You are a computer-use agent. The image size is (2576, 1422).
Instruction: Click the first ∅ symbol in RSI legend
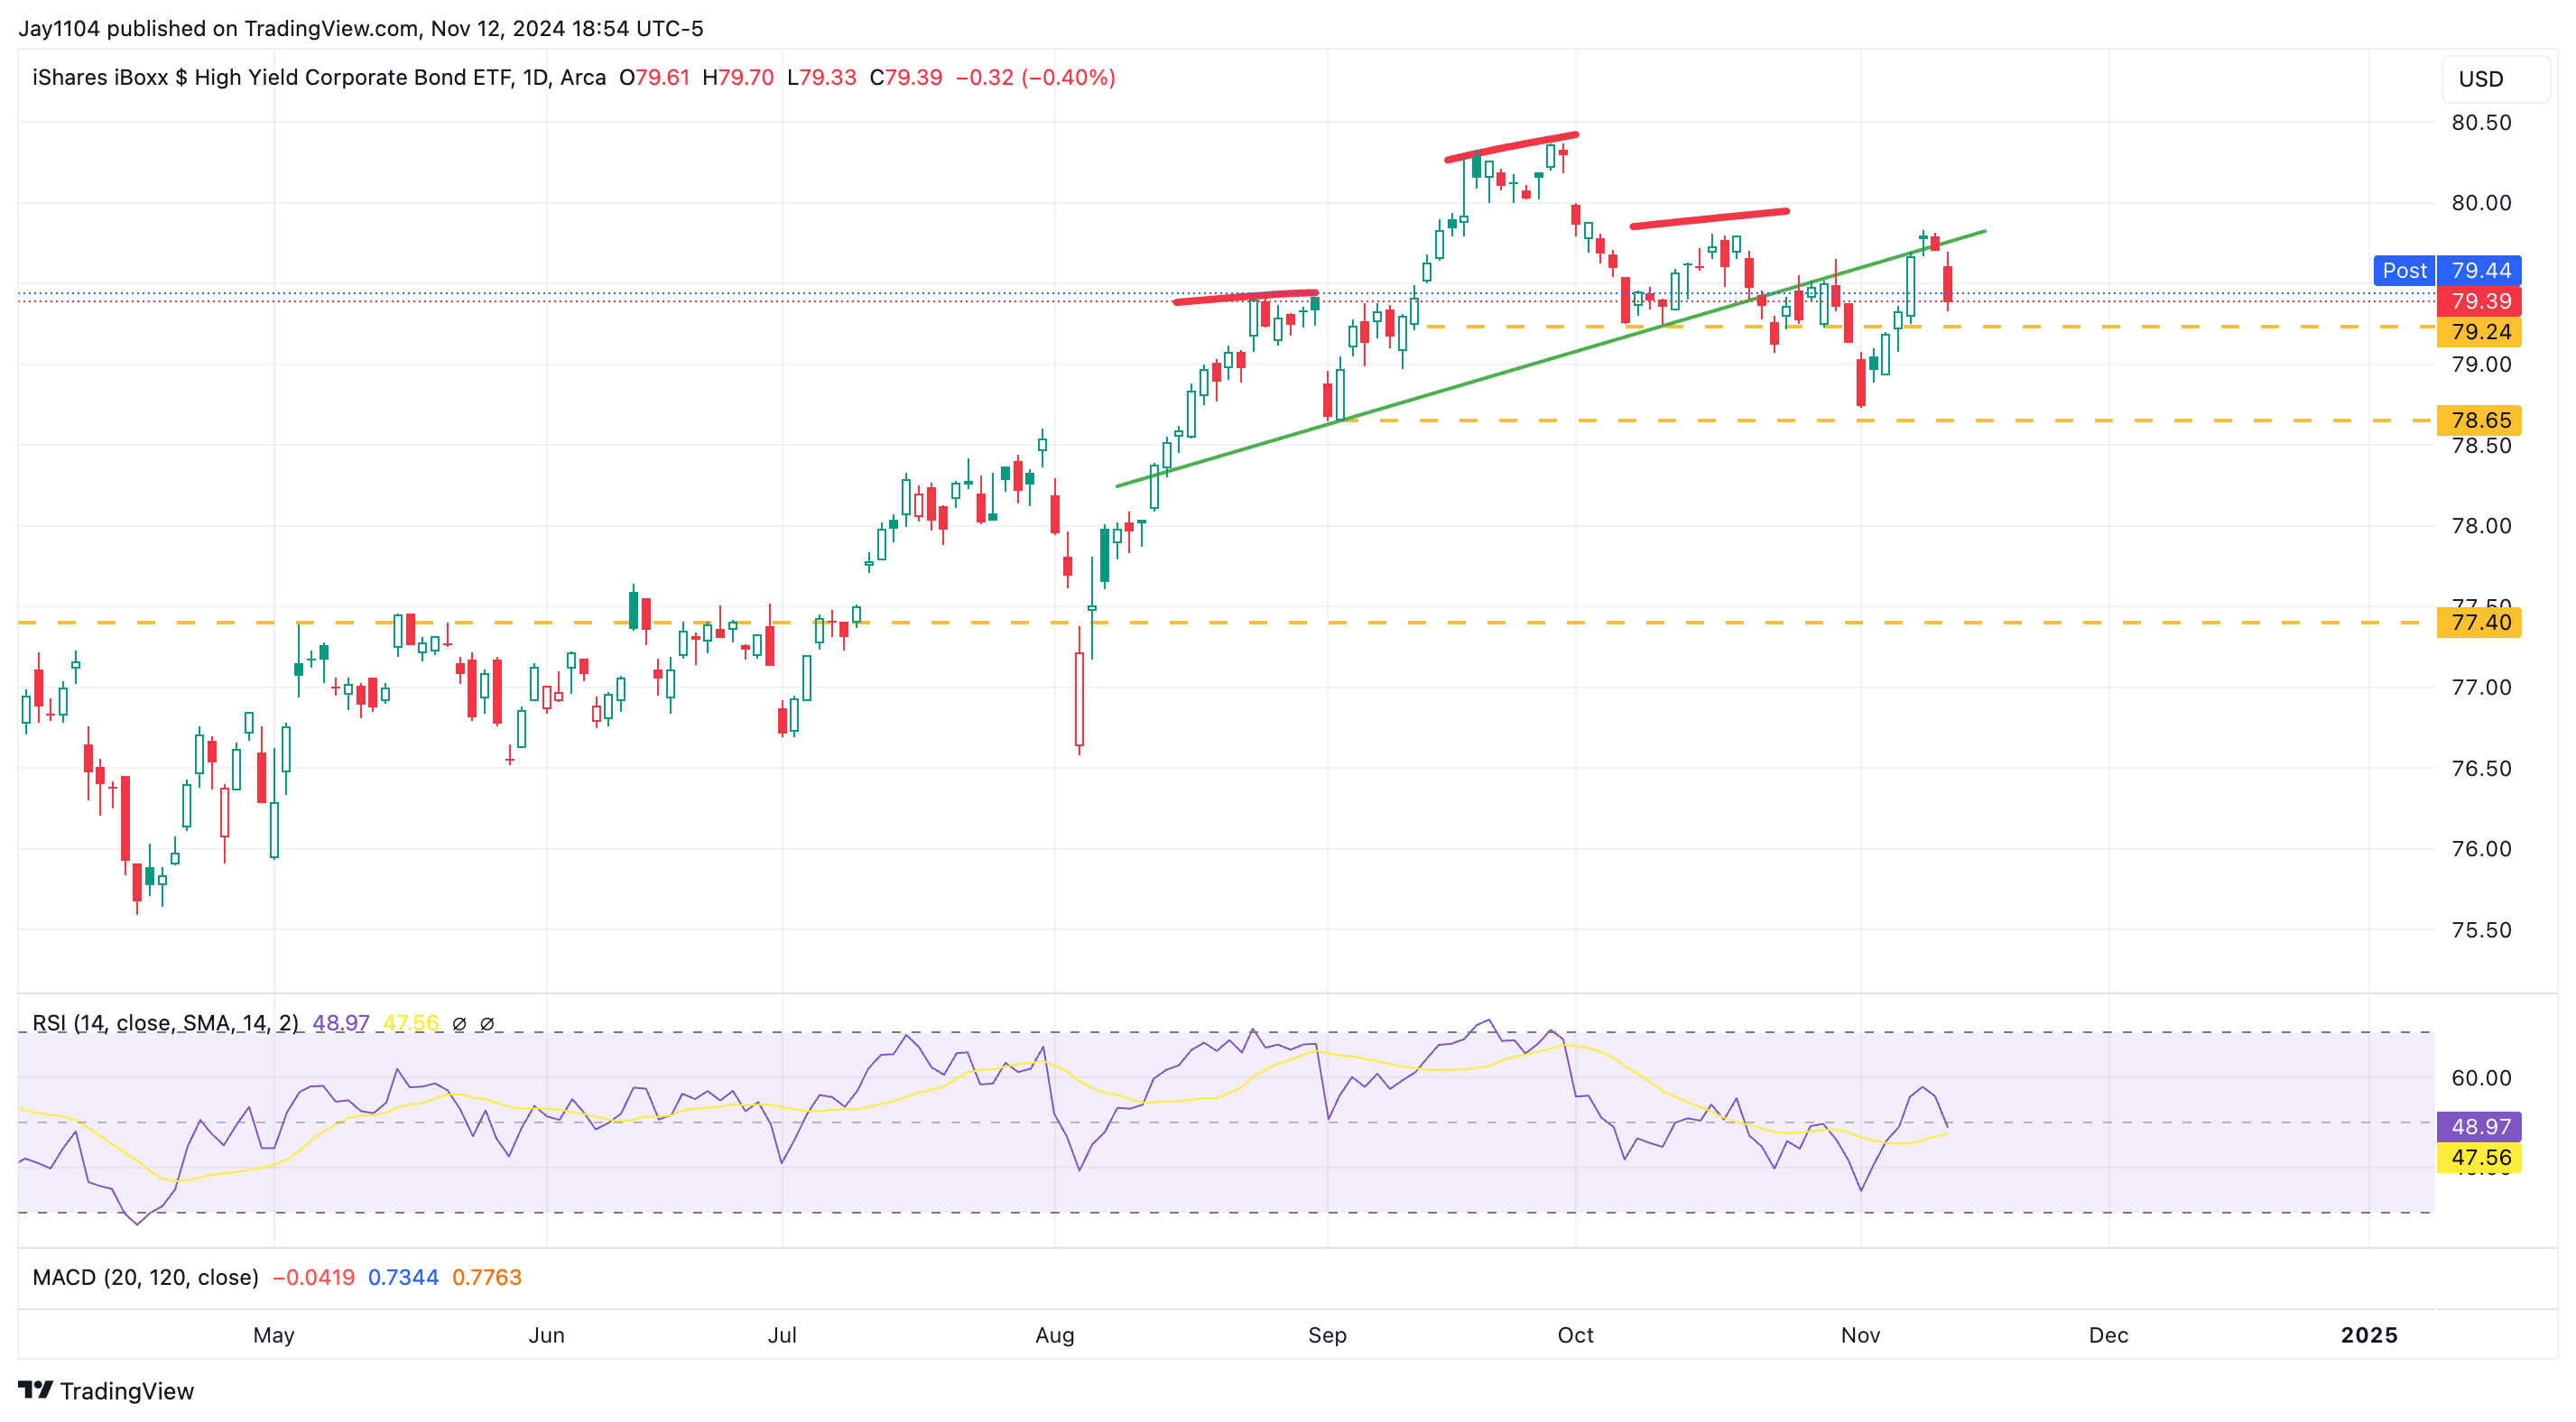coord(459,1023)
